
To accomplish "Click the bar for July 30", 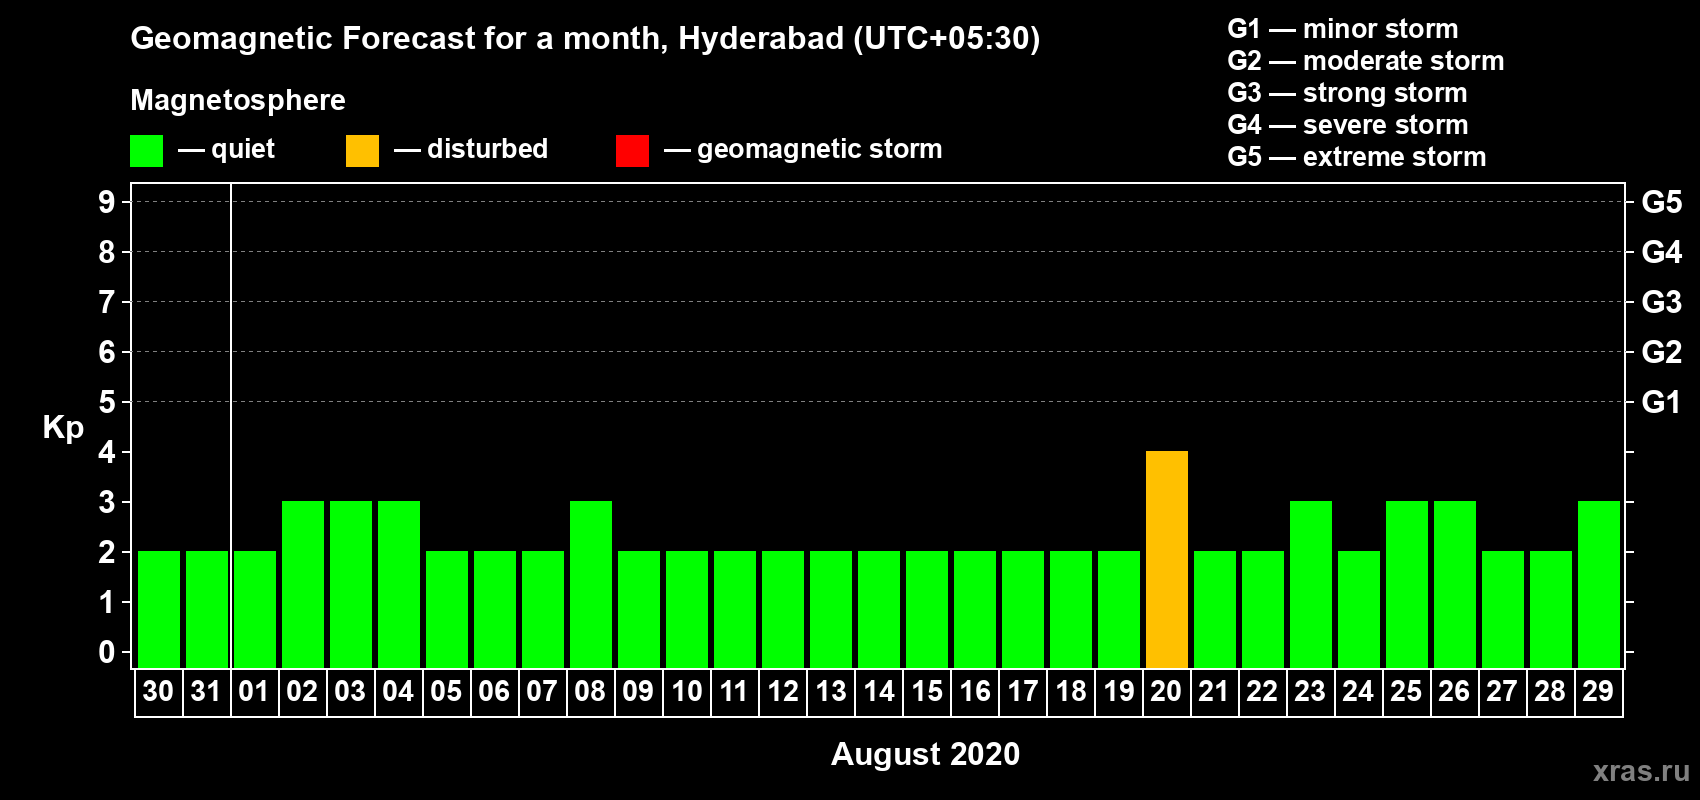I will tap(159, 610).
